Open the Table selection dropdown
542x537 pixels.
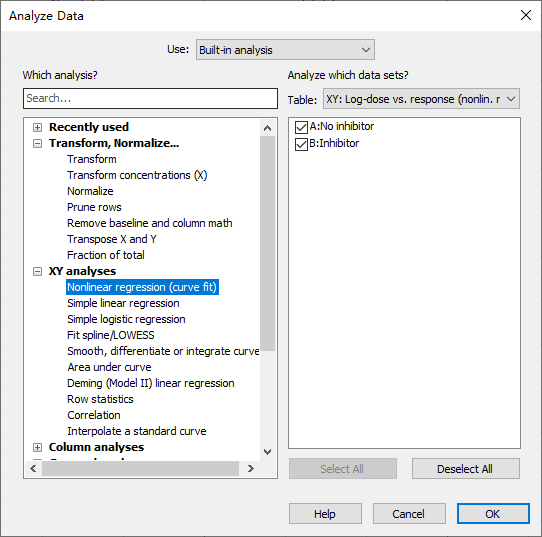[421, 99]
